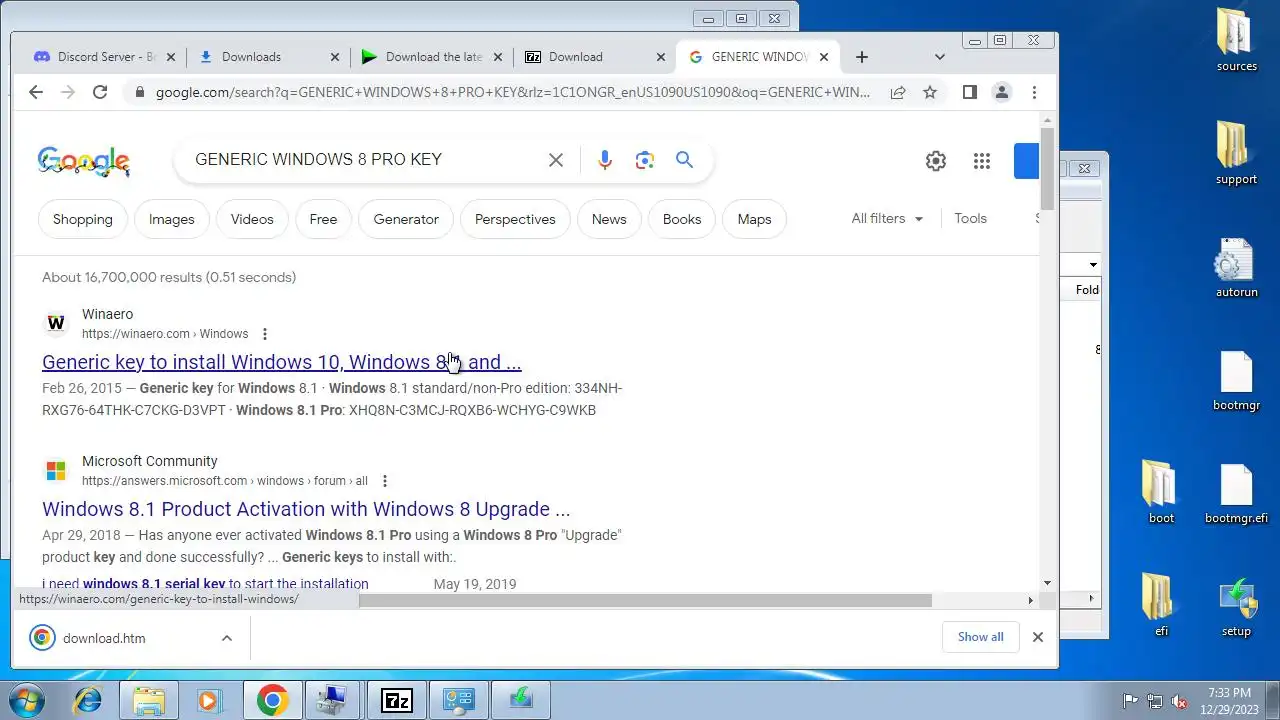1280x720 pixels.
Task: Close the Discord Server tab
Action: (x=171, y=57)
